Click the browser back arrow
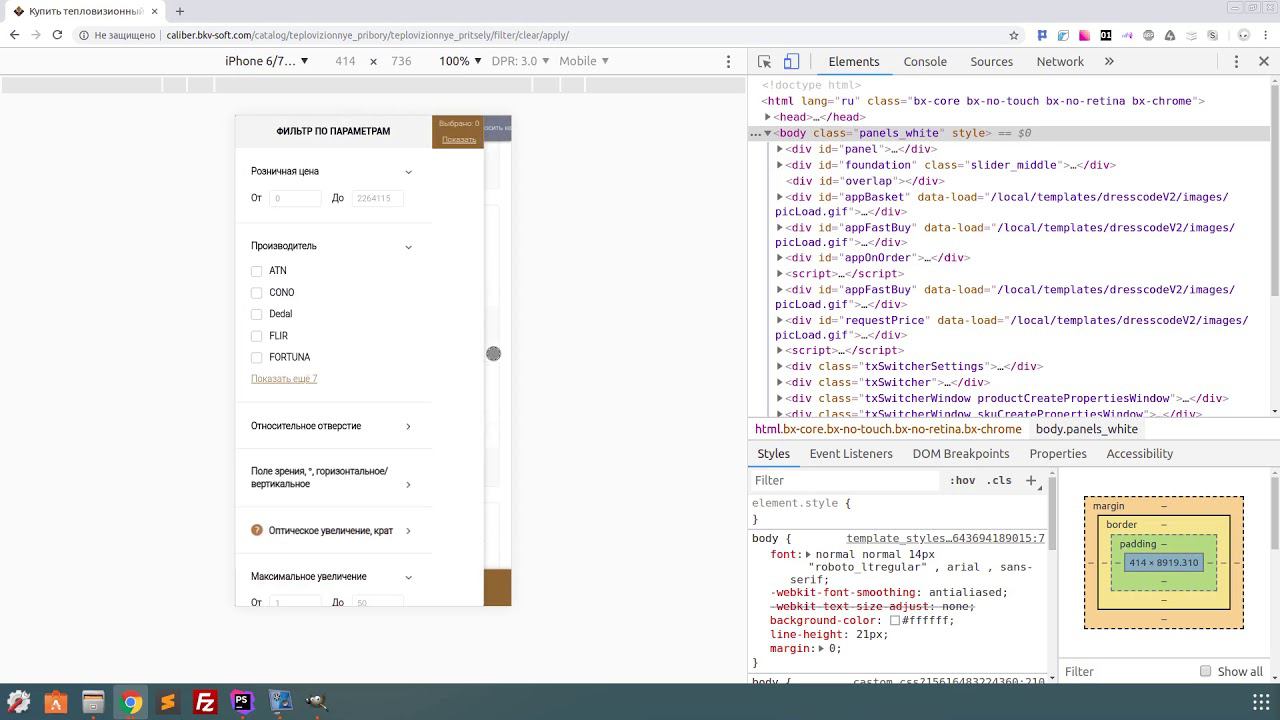The width and height of the screenshot is (1280, 720). tap(14, 35)
